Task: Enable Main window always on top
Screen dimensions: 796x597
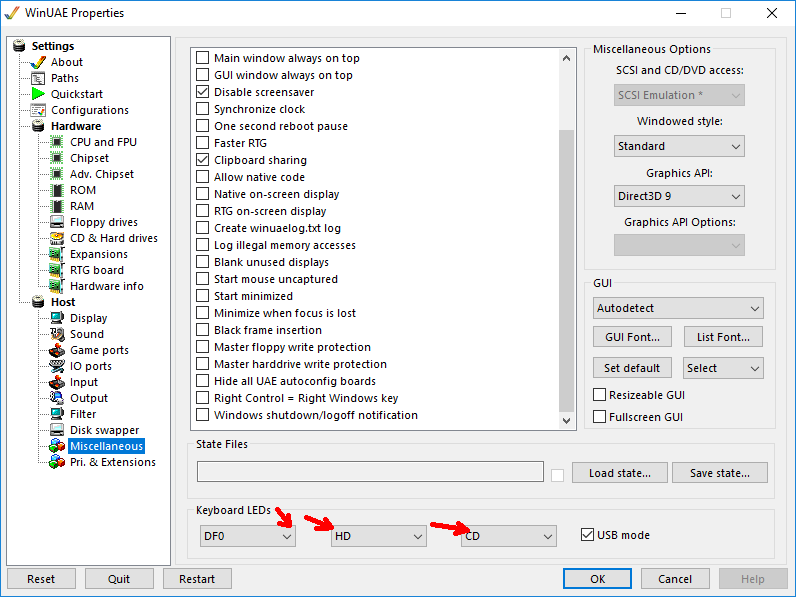Action: click(203, 58)
